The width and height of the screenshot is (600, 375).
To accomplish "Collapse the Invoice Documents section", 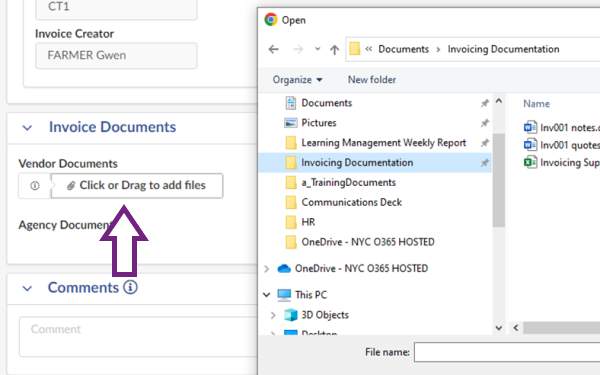I will (x=27, y=127).
